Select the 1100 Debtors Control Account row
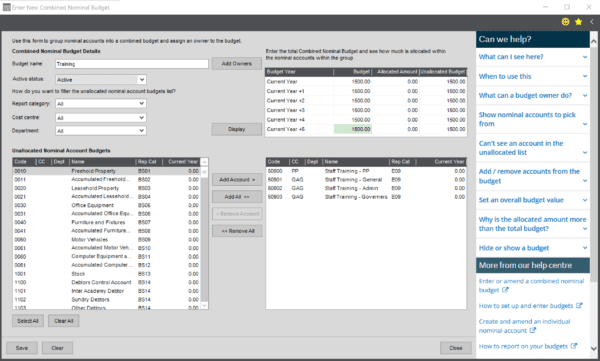 click(x=107, y=283)
